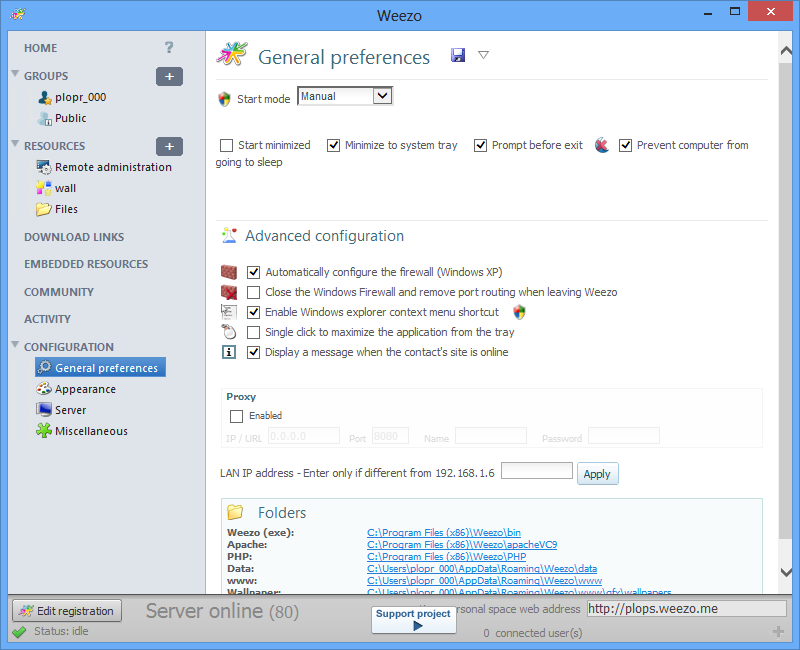Open the Weezo\bin folder link

[444, 533]
